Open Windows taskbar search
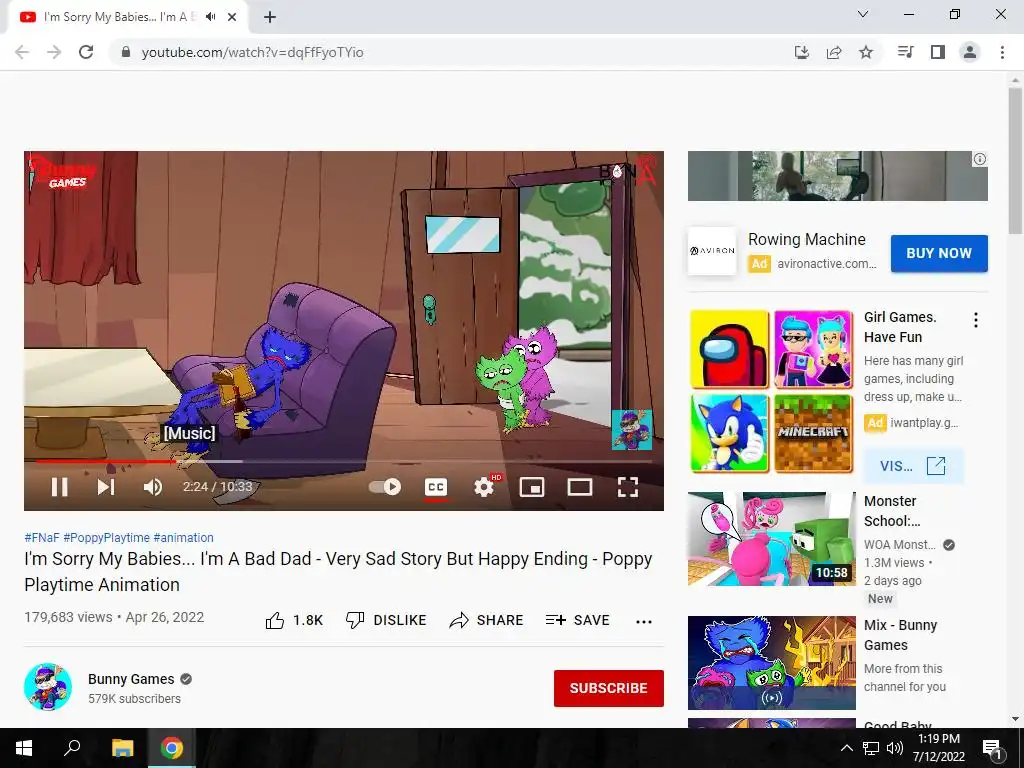Image resolution: width=1024 pixels, height=768 pixels. [x=72, y=748]
